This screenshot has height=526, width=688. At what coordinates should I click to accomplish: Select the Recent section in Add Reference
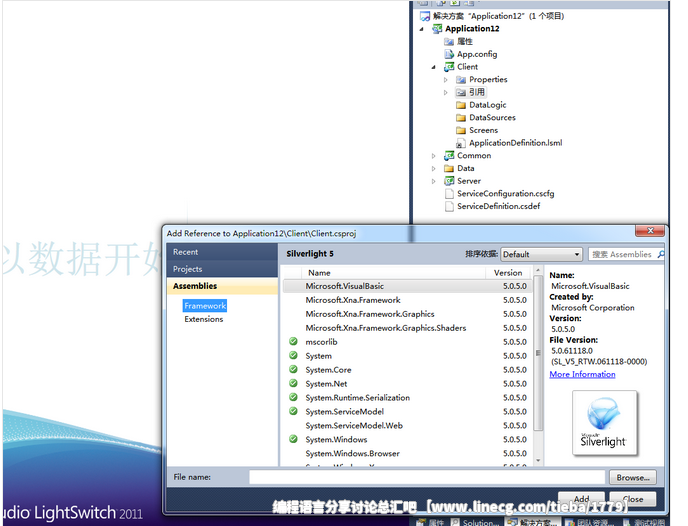click(222, 252)
